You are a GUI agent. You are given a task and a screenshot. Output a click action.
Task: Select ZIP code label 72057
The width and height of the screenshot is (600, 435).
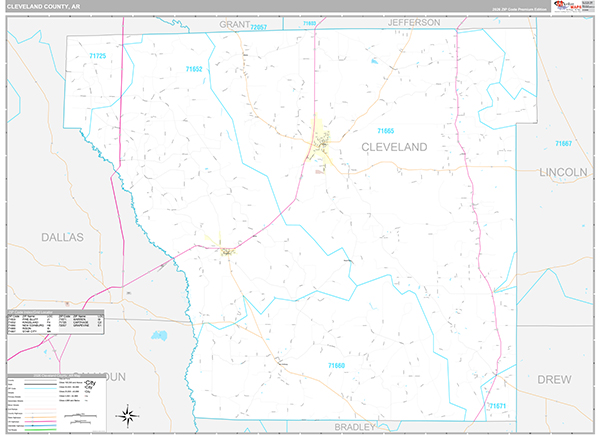pyautogui.click(x=259, y=27)
